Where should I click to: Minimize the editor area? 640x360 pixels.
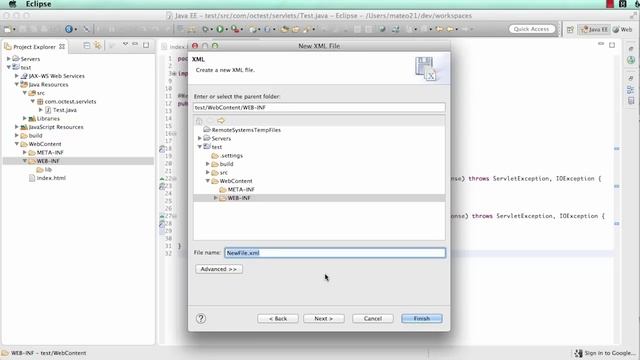coord(601,44)
